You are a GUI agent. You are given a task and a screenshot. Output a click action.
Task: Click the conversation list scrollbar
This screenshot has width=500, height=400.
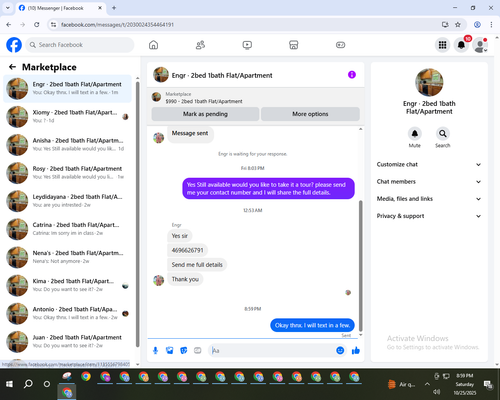click(x=138, y=213)
